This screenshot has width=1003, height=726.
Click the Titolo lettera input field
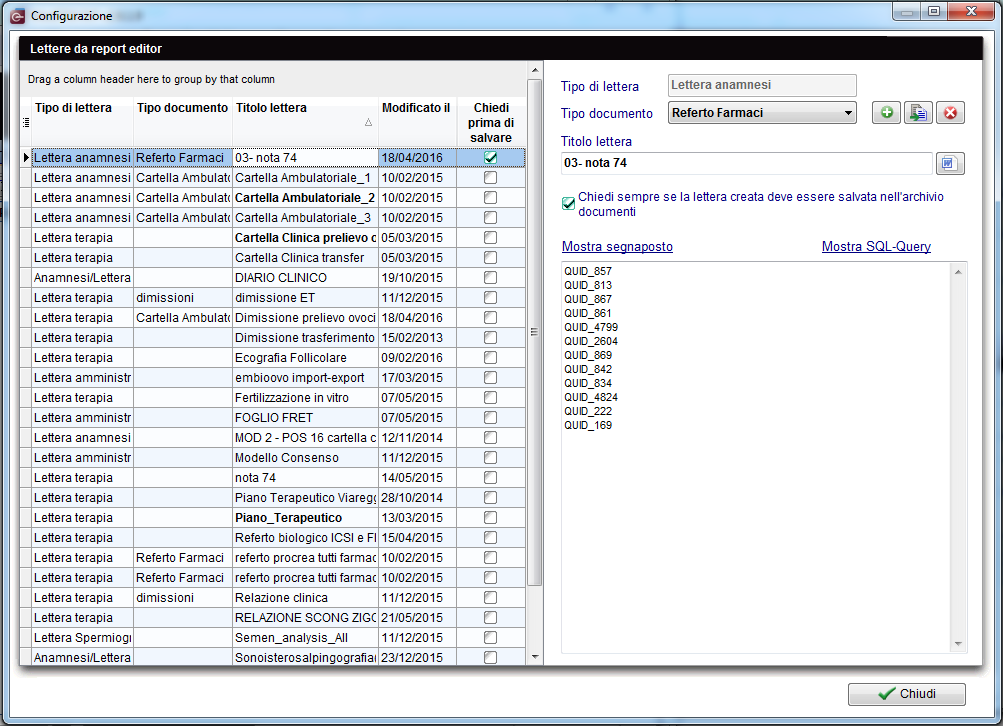746,163
